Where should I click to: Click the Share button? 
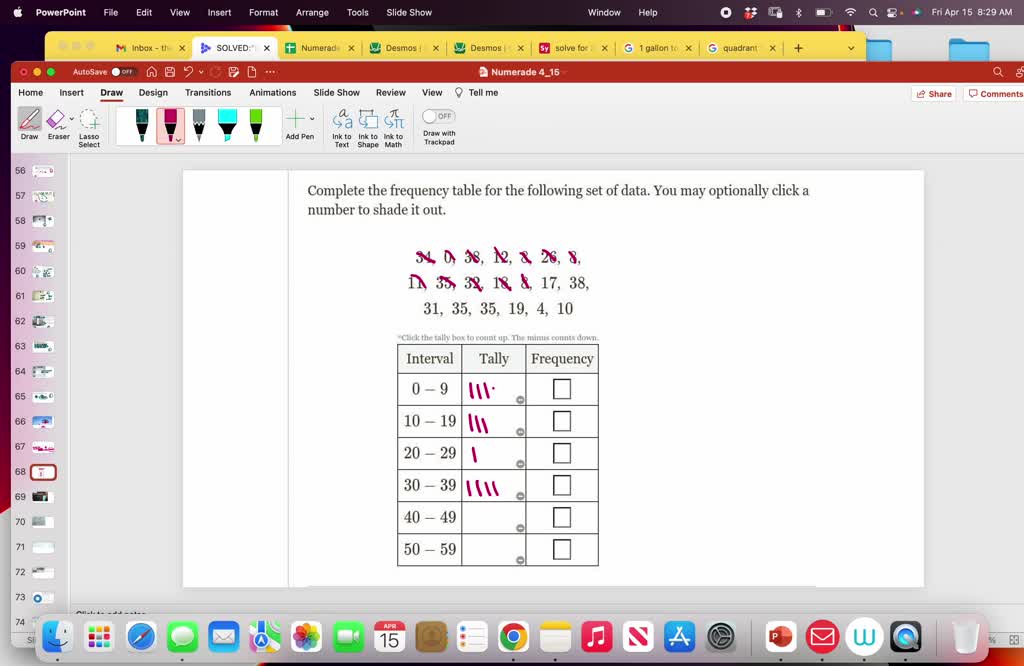(x=932, y=92)
